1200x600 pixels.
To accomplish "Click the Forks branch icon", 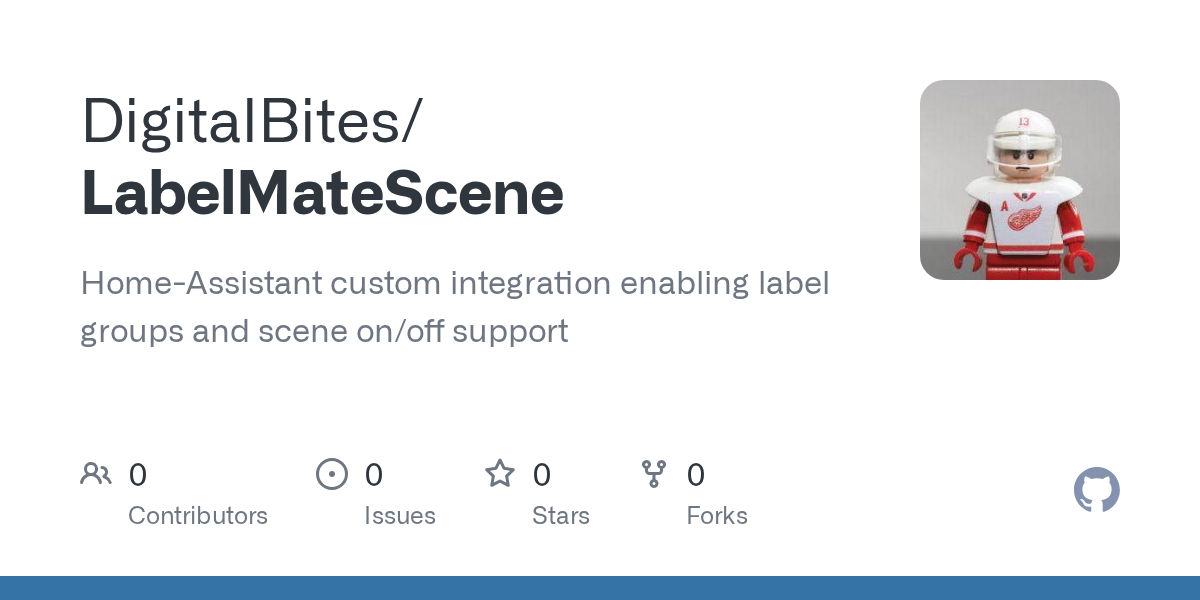I will 654,474.
